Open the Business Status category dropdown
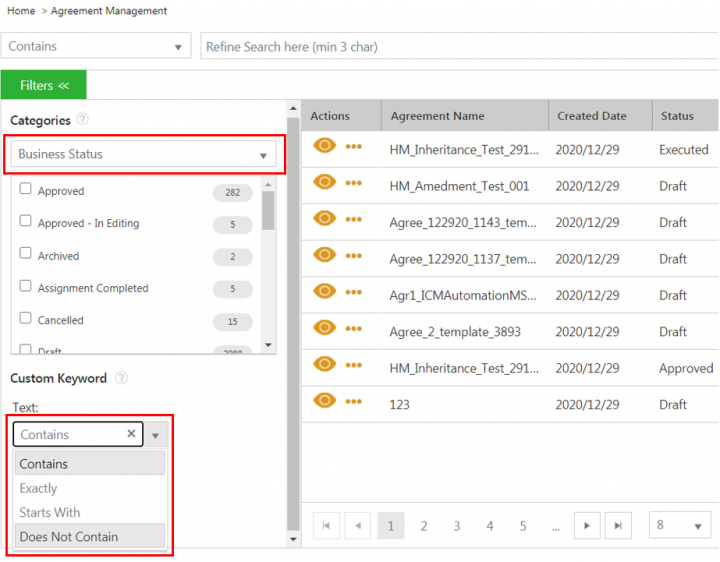This screenshot has width=720, height=562. 143,154
